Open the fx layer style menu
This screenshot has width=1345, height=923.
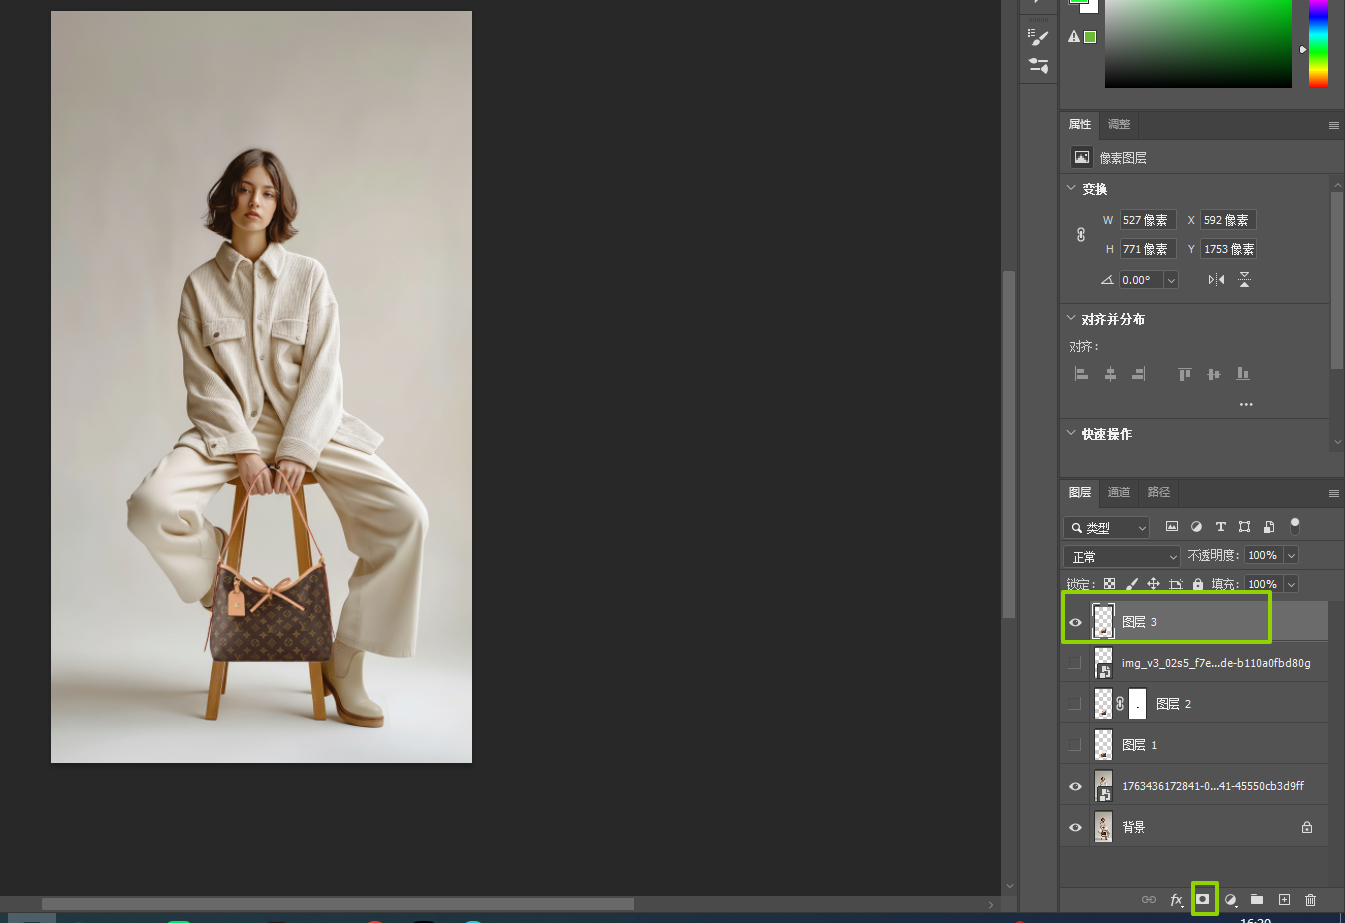tap(1176, 900)
